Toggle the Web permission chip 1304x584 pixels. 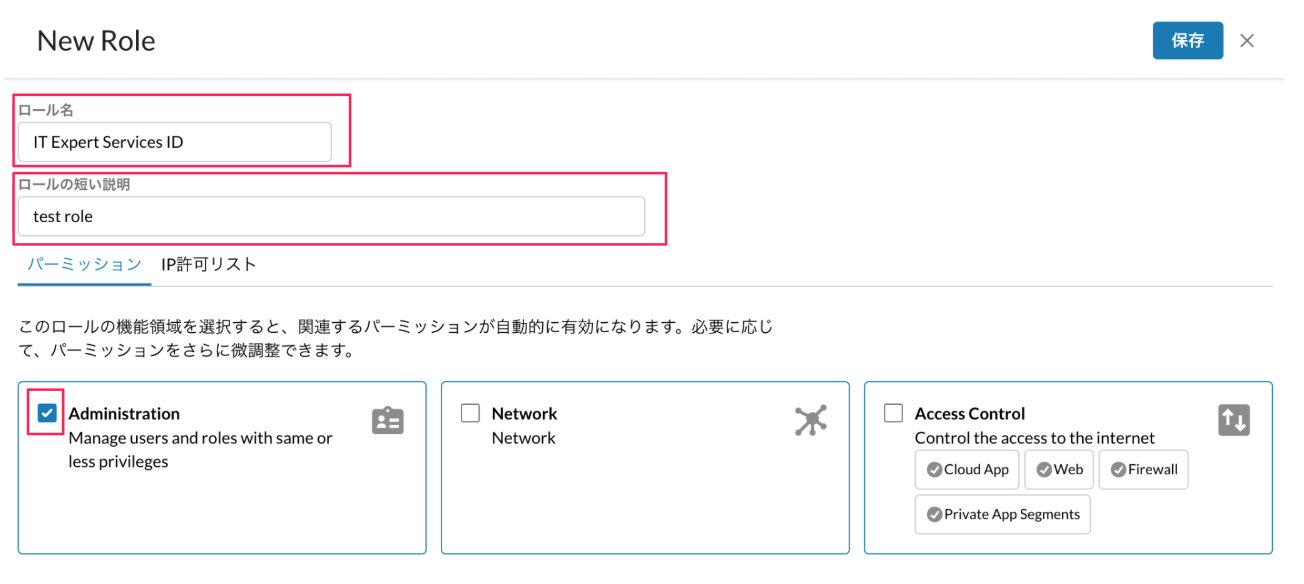[x=1059, y=469]
